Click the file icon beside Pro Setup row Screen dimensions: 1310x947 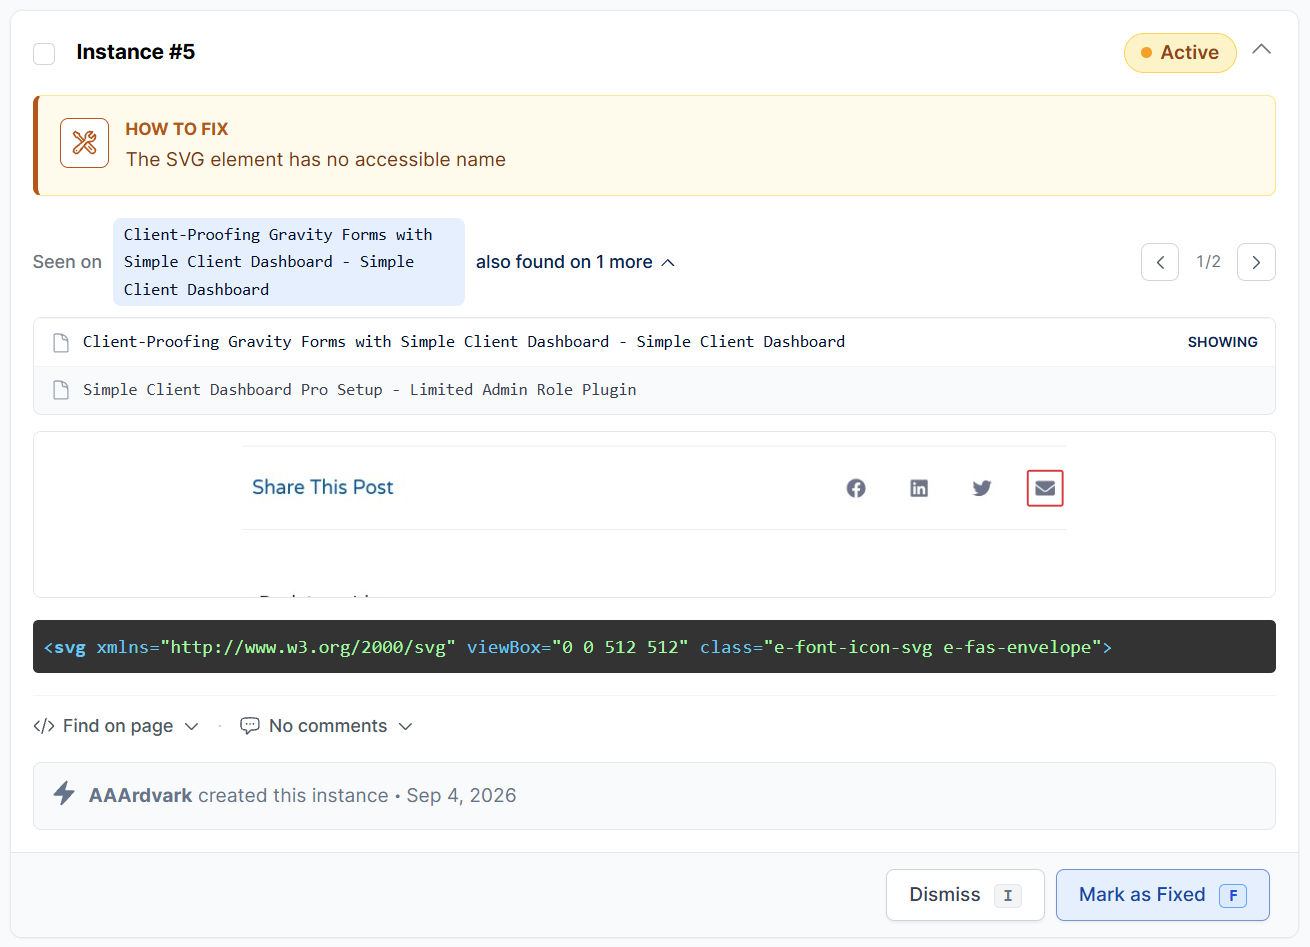[61, 390]
